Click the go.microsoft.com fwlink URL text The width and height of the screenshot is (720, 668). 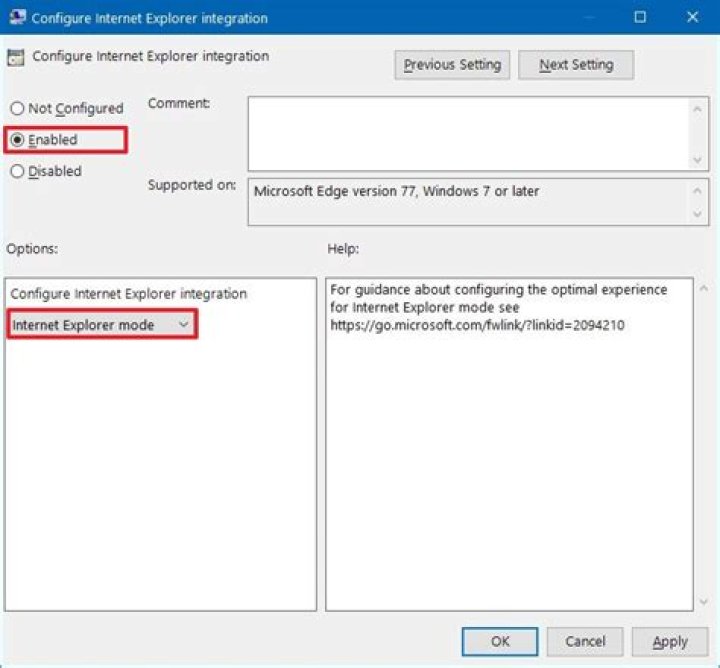[x=477, y=325]
